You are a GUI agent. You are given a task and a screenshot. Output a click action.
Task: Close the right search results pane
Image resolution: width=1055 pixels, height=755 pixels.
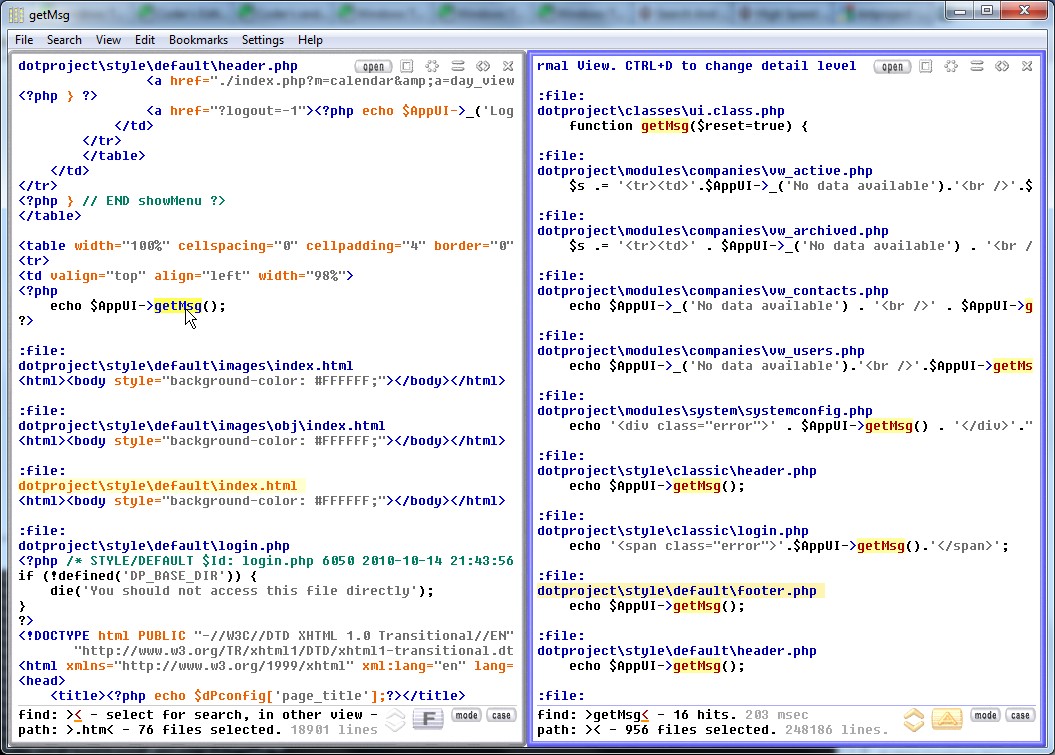coord(1027,67)
